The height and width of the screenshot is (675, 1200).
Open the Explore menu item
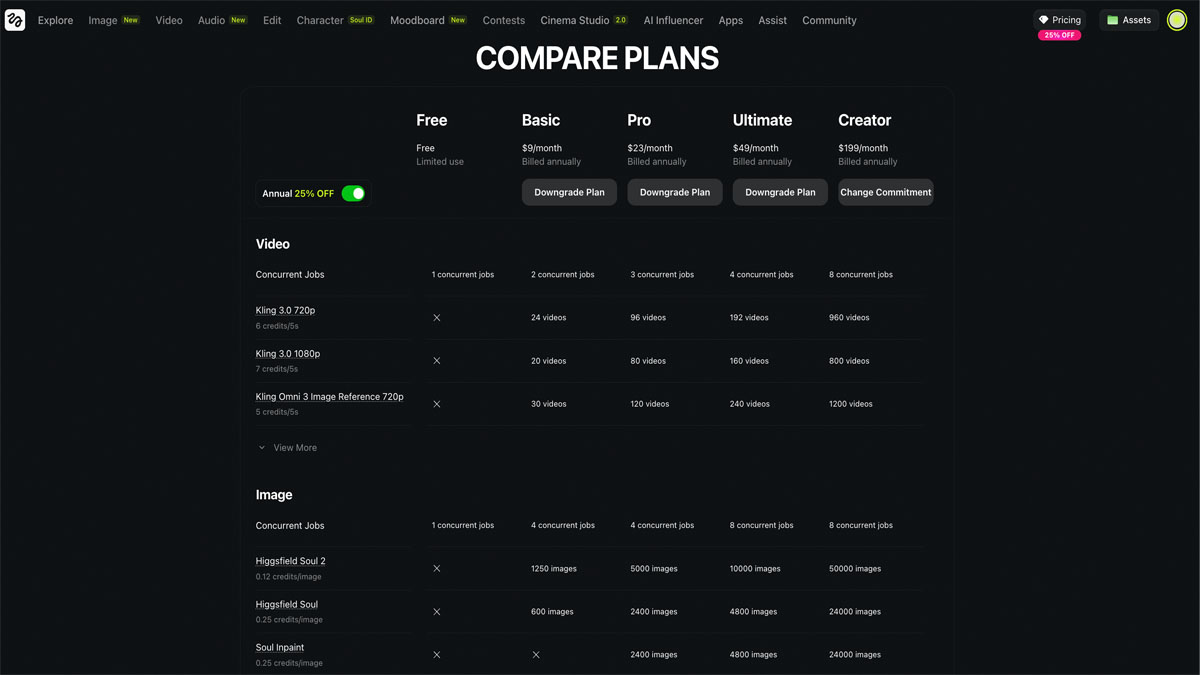click(55, 20)
